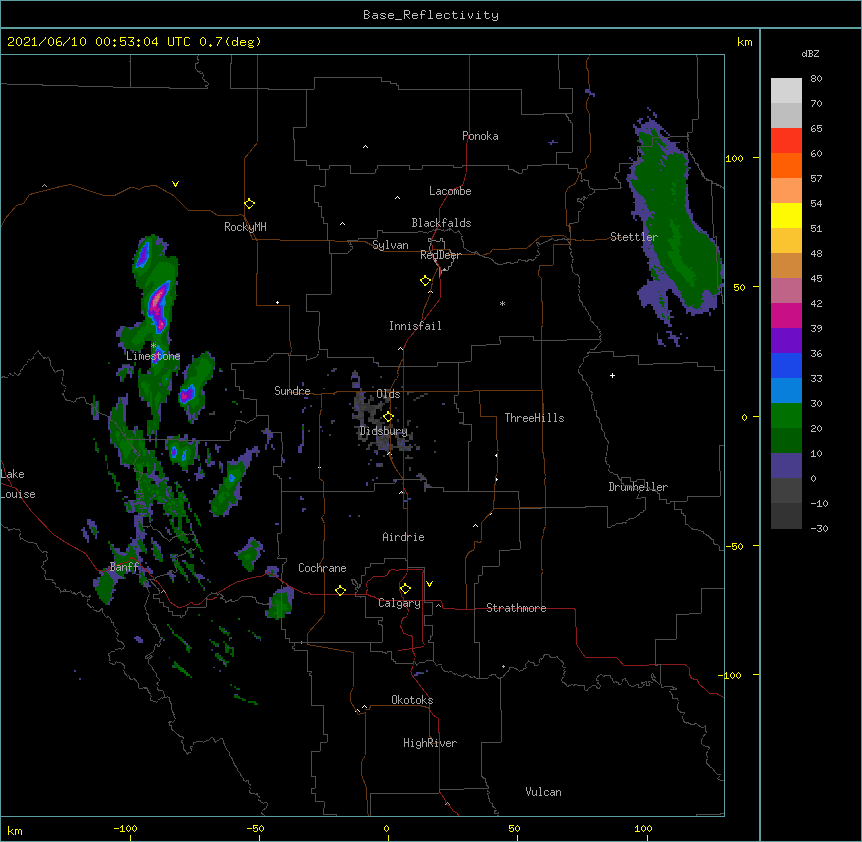Click the strong echo core north of Limestone

pos(158,307)
